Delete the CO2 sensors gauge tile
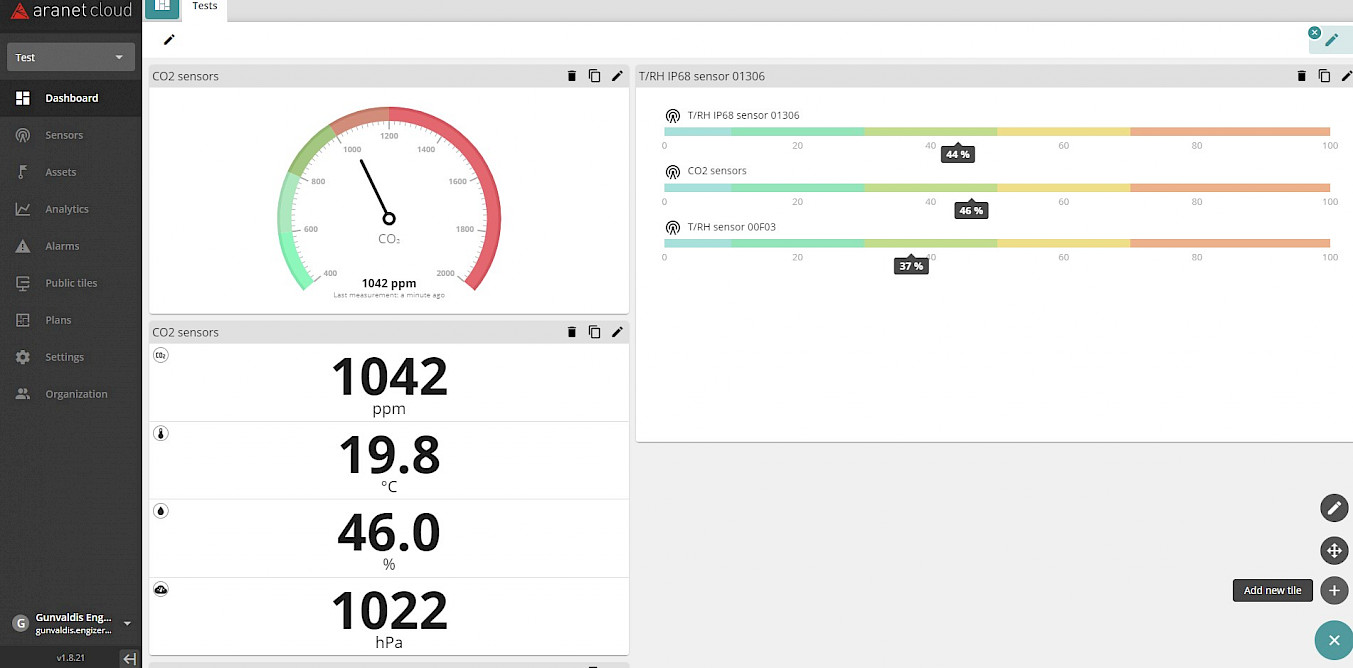This screenshot has height=668, width=1353. (x=572, y=76)
